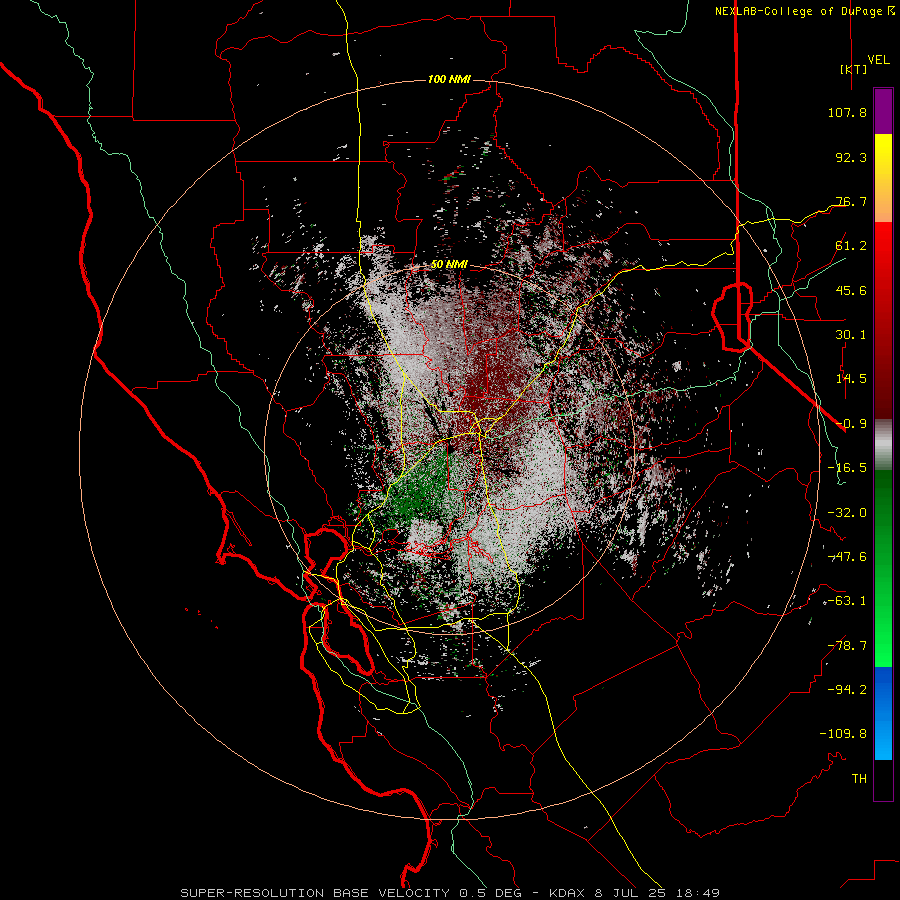
Task: Select the 61.2 legend value
Action: (851, 246)
